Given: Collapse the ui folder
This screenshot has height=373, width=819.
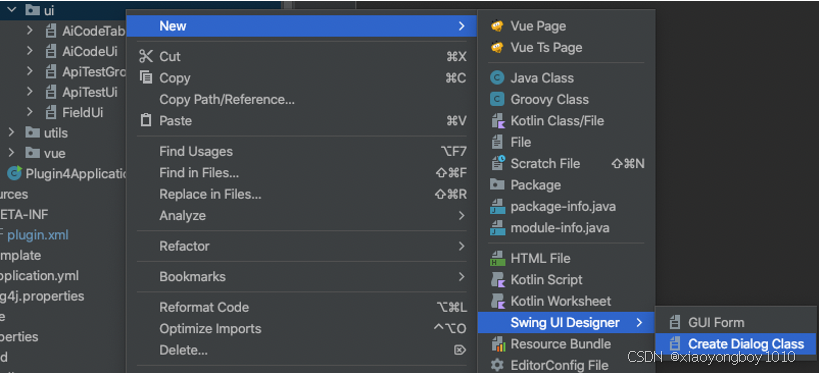Looking at the screenshot, I should click(x=11, y=10).
